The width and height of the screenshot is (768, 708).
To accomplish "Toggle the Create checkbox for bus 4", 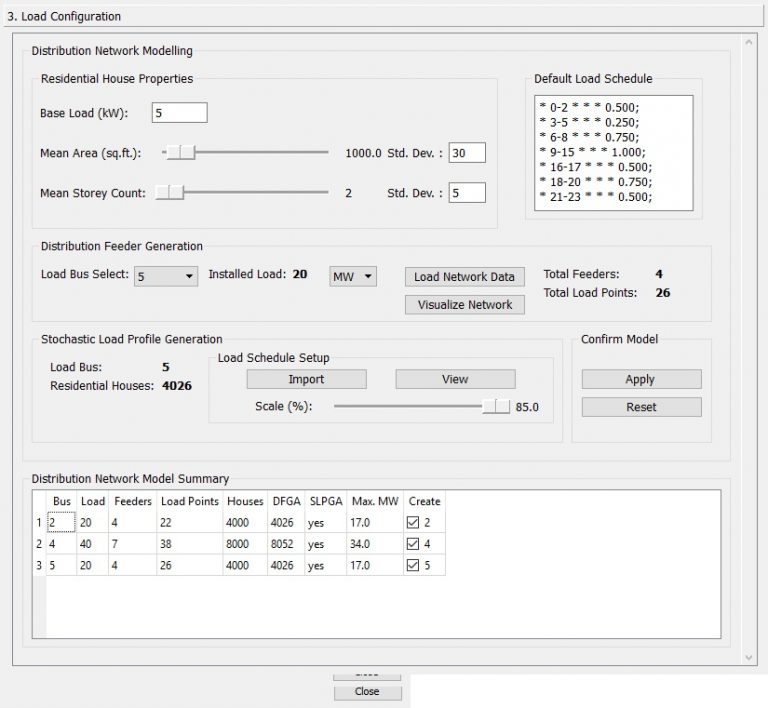I will [413, 543].
